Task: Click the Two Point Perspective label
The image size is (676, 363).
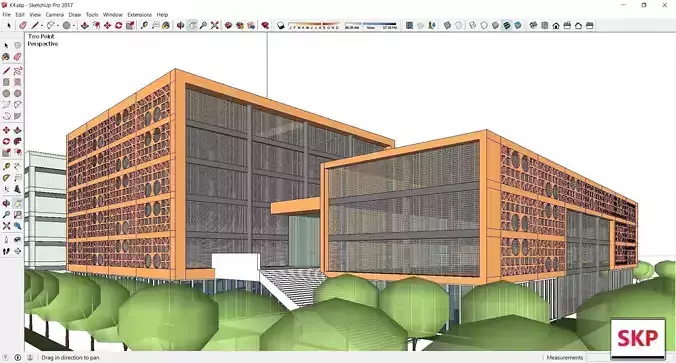Action: pos(42,40)
